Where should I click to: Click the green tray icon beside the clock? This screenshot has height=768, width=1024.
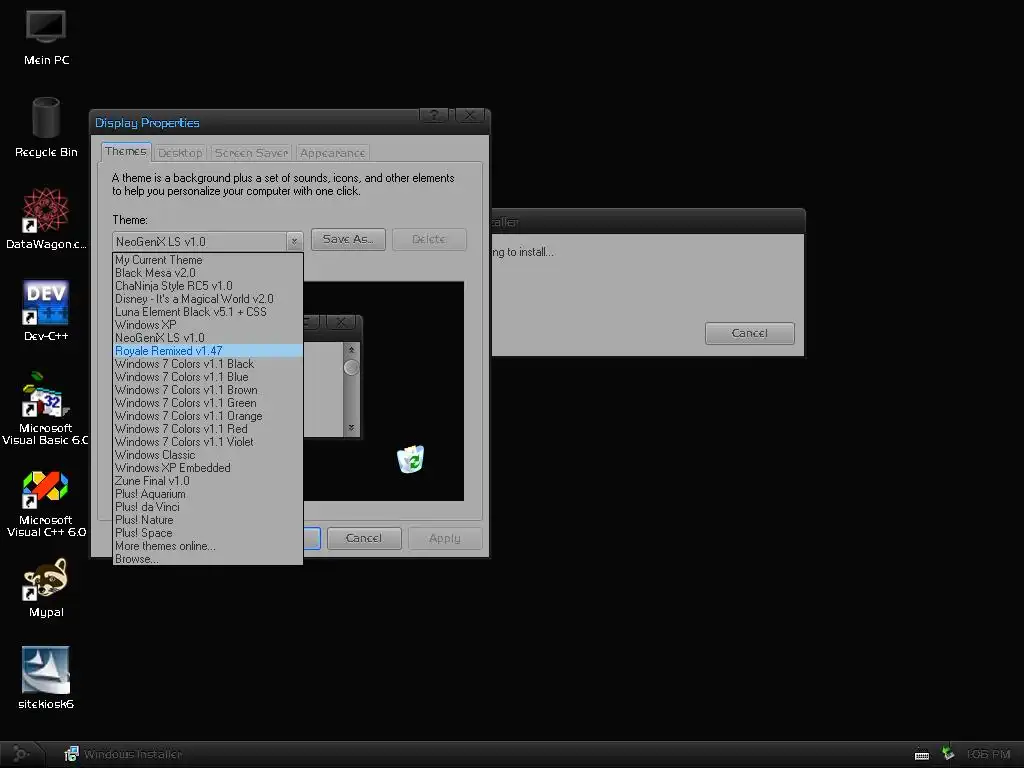(x=948, y=754)
